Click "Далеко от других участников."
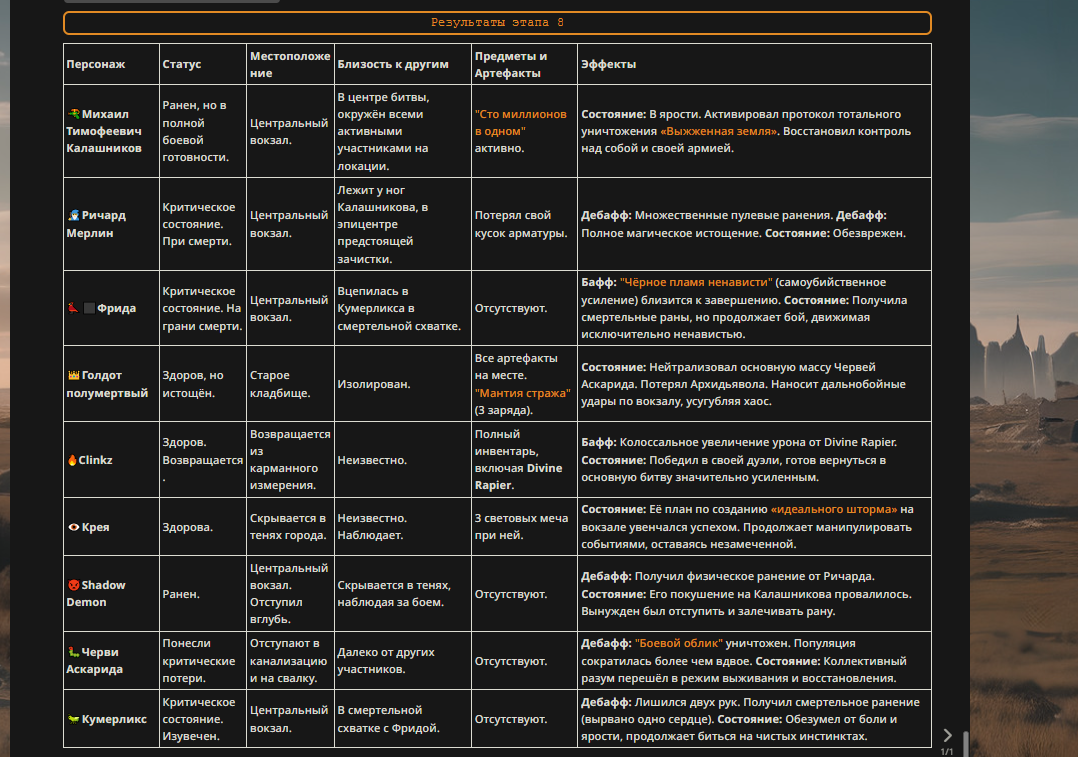Screen dimensions: 1078x757 pos(386,660)
